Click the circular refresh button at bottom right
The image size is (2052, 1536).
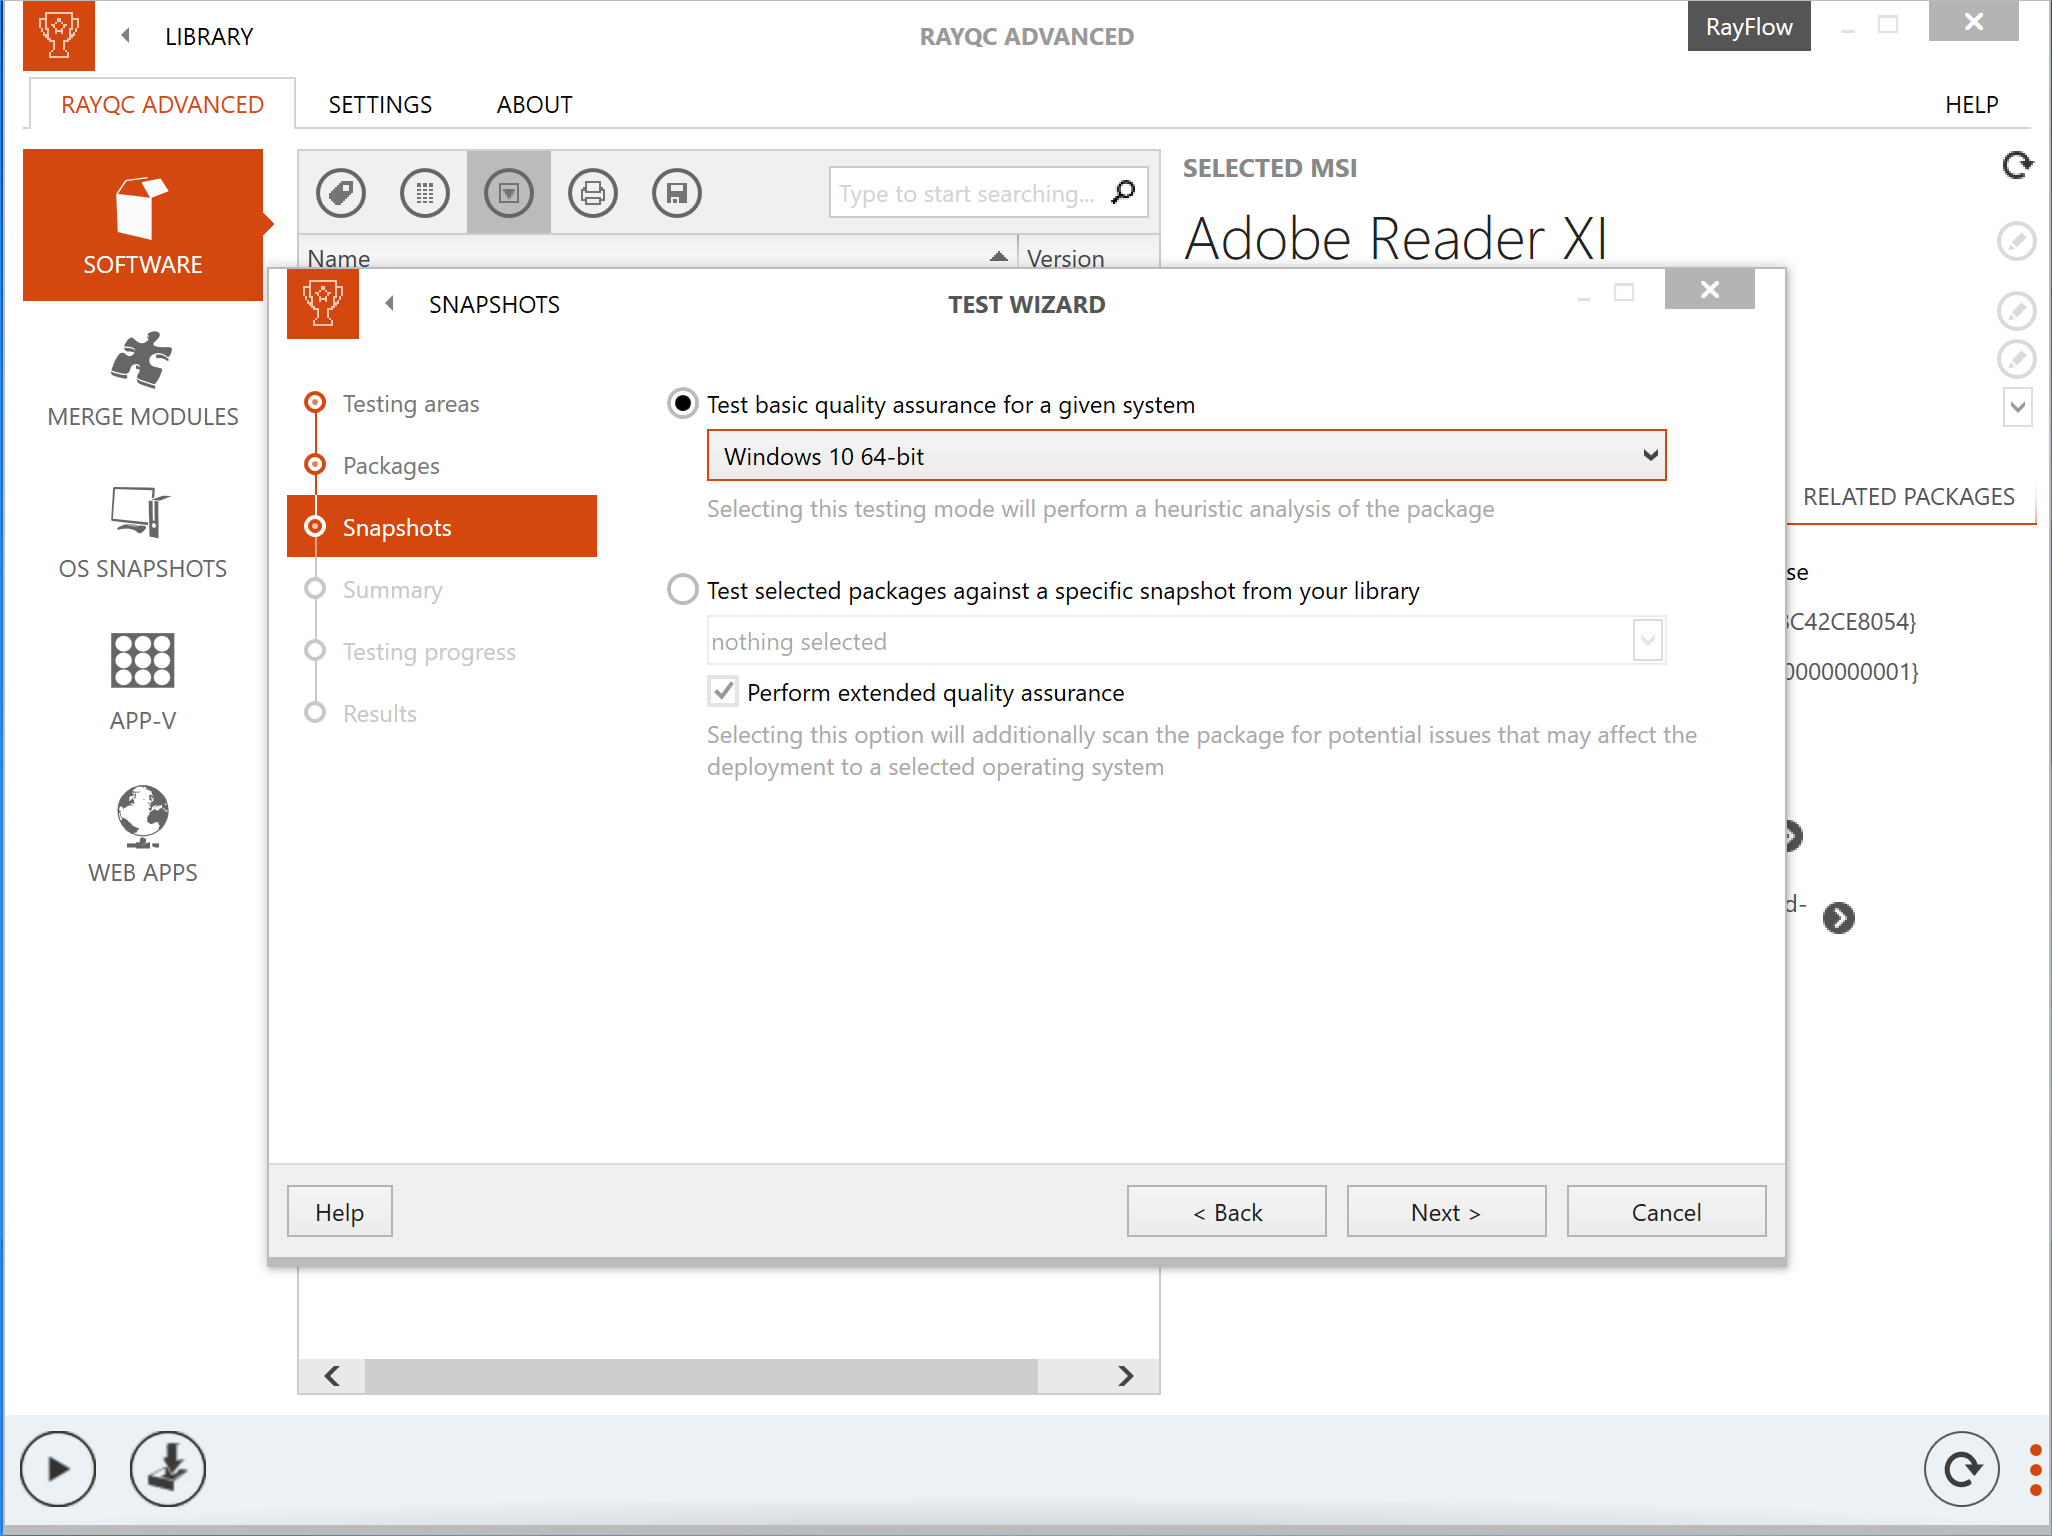[1962, 1468]
